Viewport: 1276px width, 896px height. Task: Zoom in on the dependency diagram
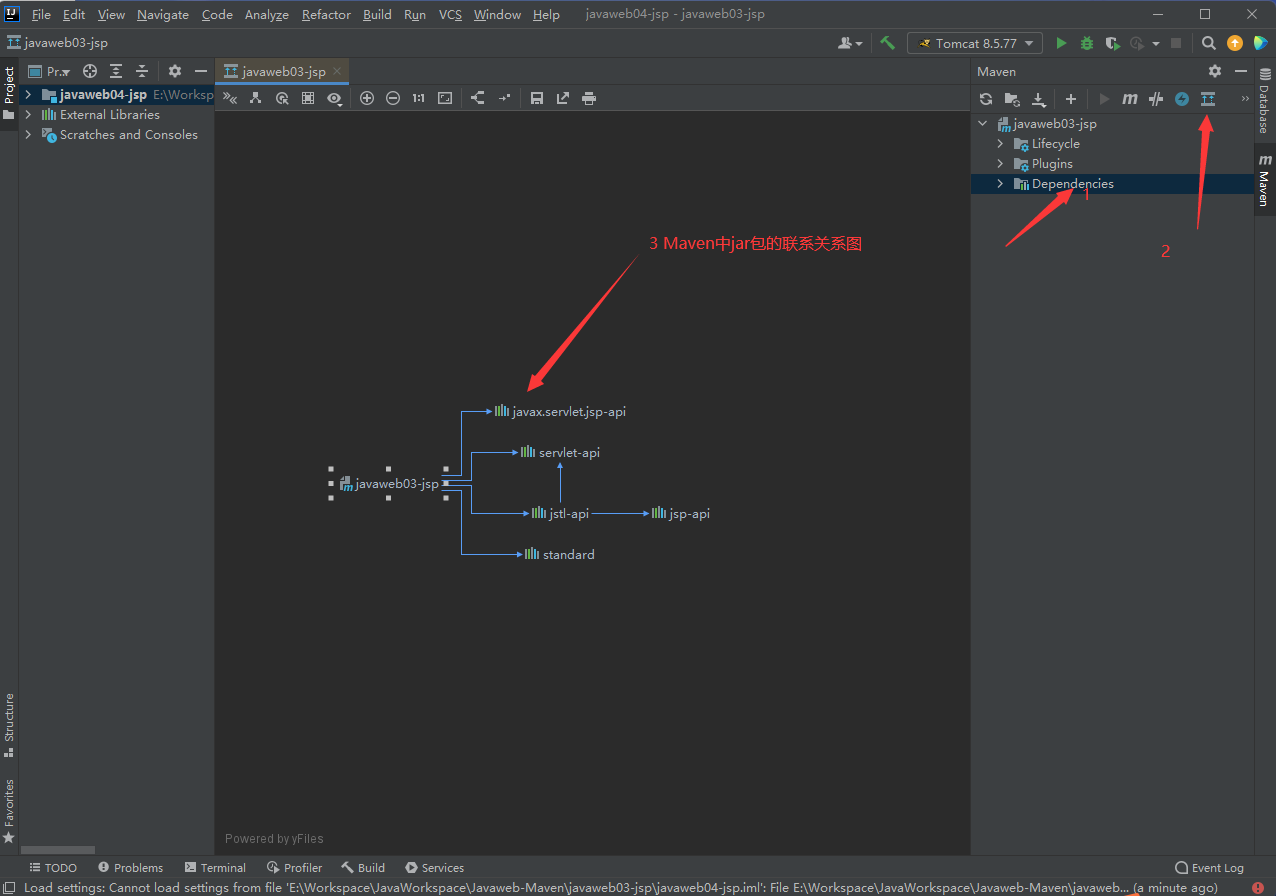click(x=367, y=98)
